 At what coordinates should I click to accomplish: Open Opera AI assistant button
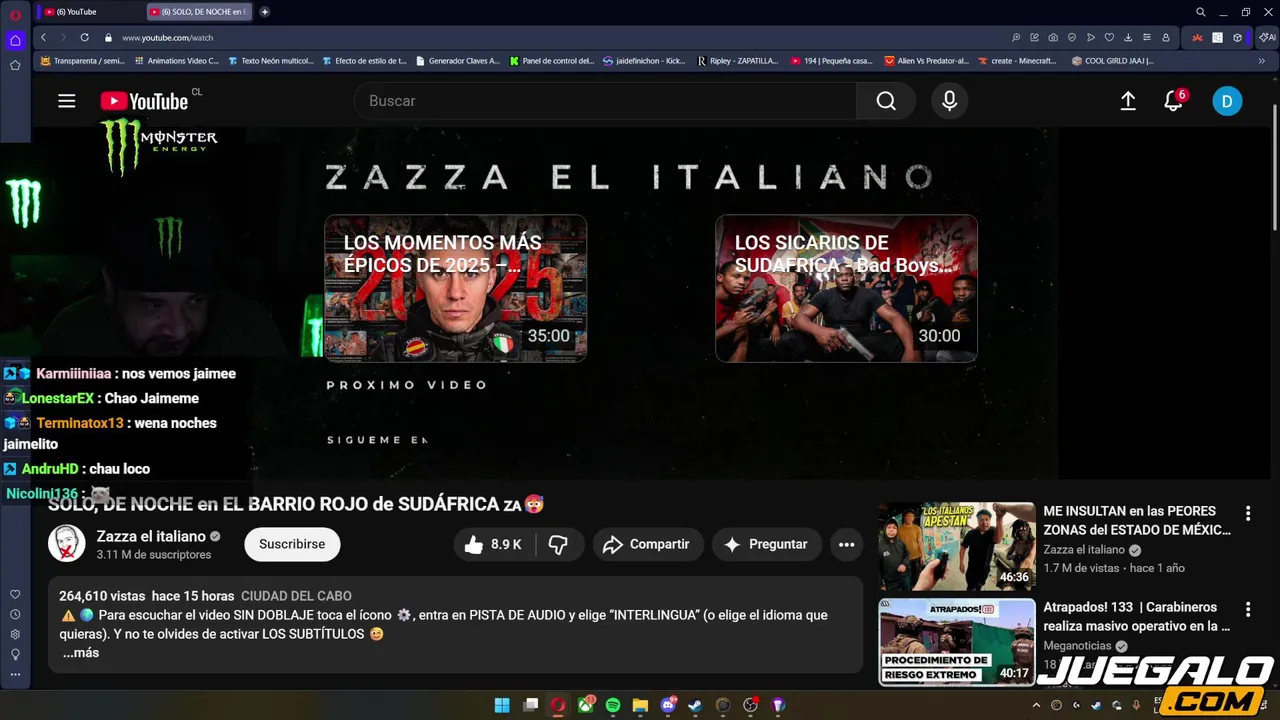[x=1269, y=37]
